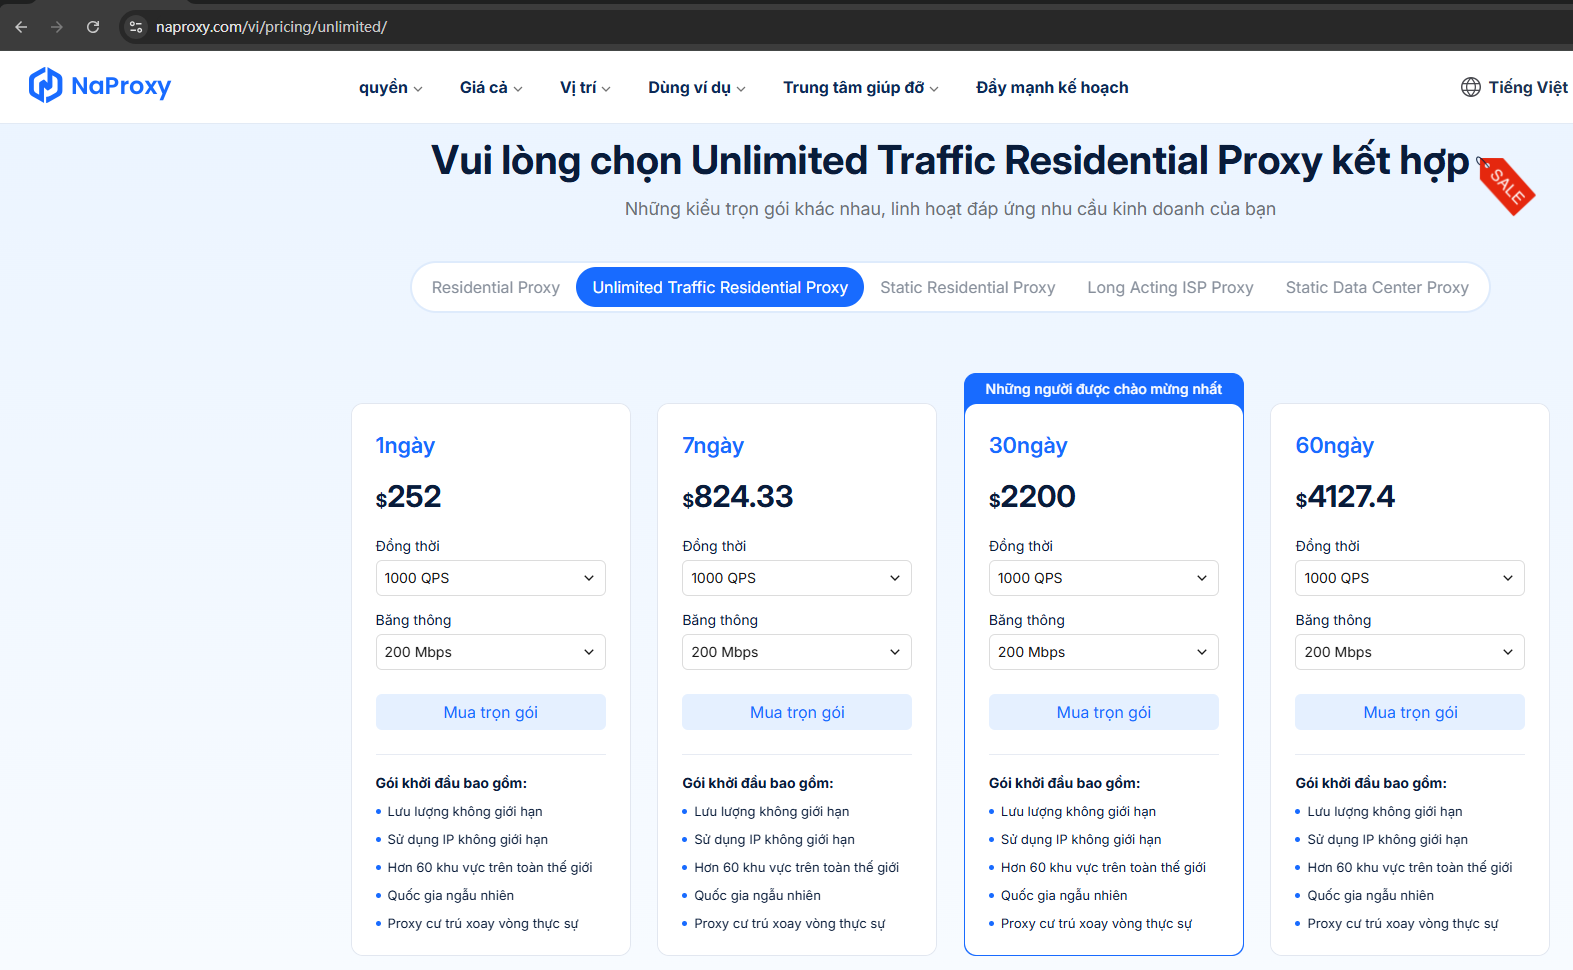Open the Tiếng Việt language selector

(1528, 88)
